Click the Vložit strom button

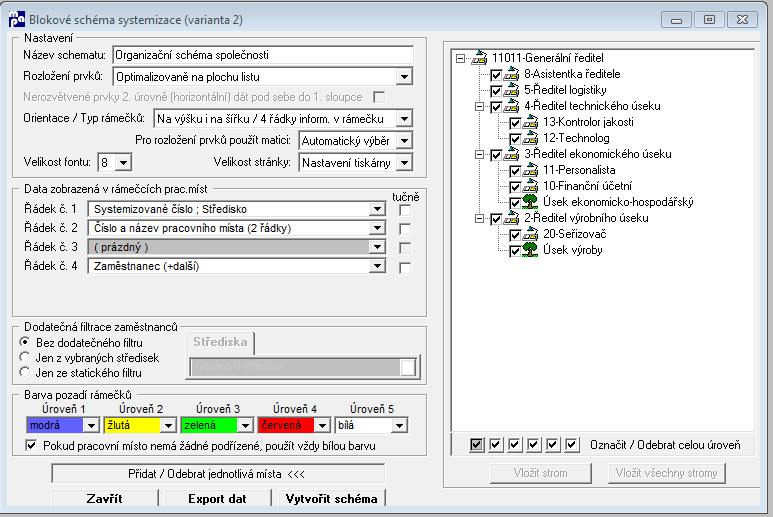coord(540,473)
